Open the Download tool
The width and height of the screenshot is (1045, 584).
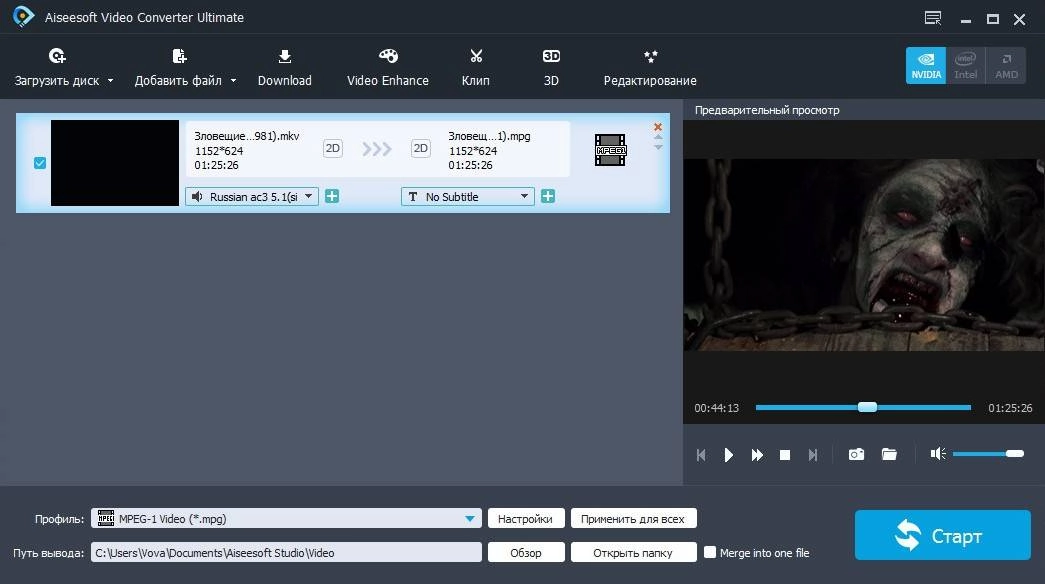(x=285, y=68)
